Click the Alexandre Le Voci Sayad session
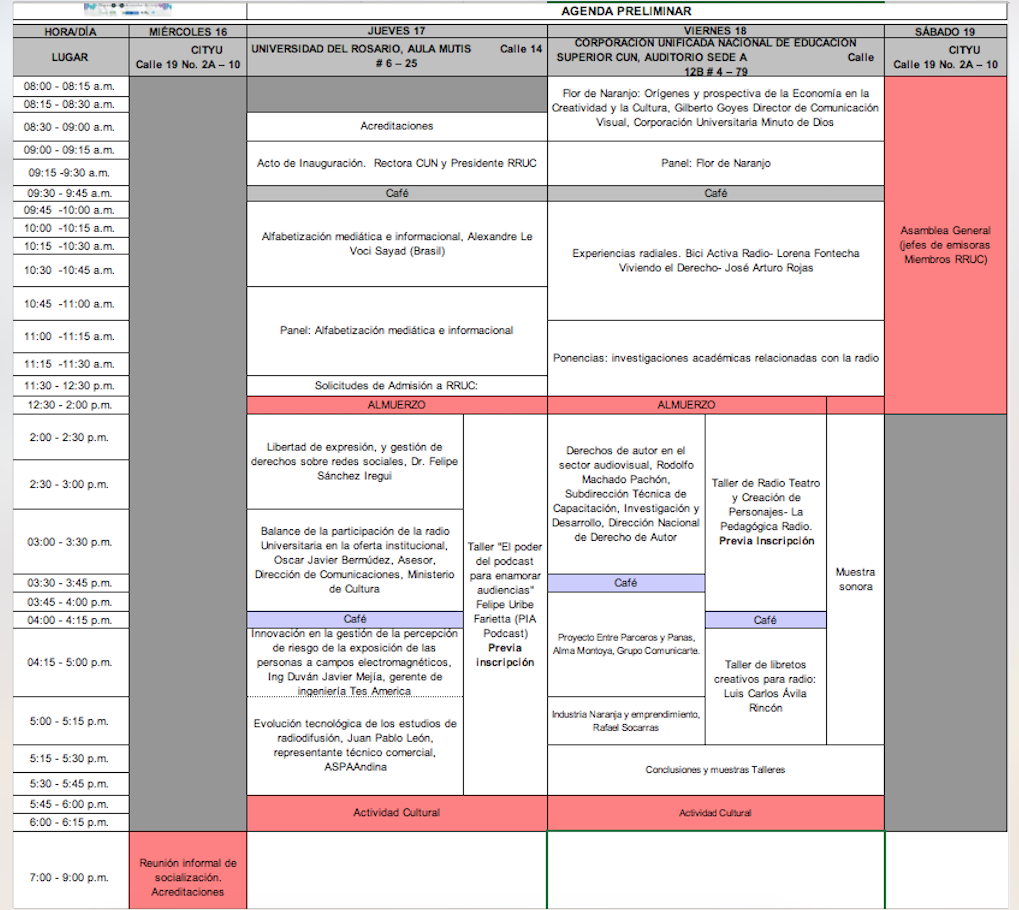Viewport: 1019px width, 910px height. pos(397,244)
